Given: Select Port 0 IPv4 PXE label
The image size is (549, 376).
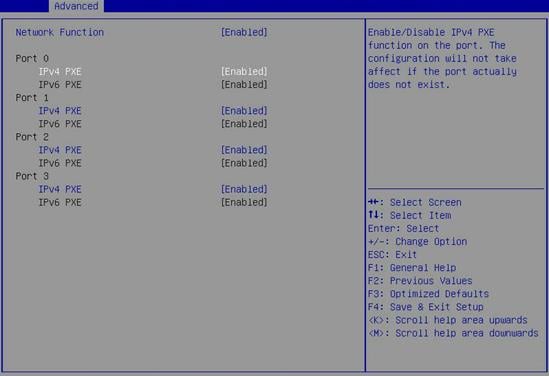Looking at the screenshot, I should [60, 71].
